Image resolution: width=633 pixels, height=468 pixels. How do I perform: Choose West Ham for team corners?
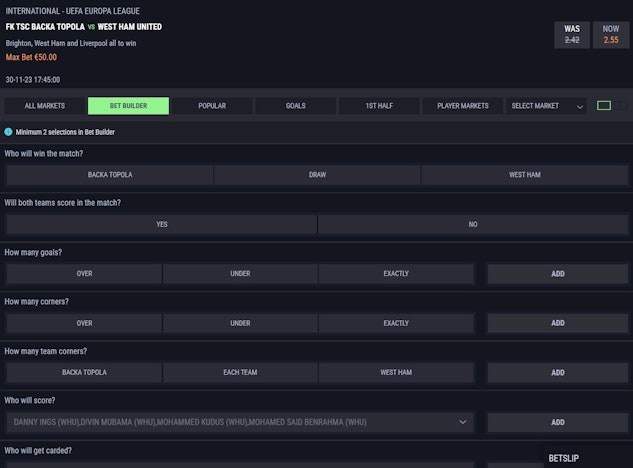click(396, 373)
